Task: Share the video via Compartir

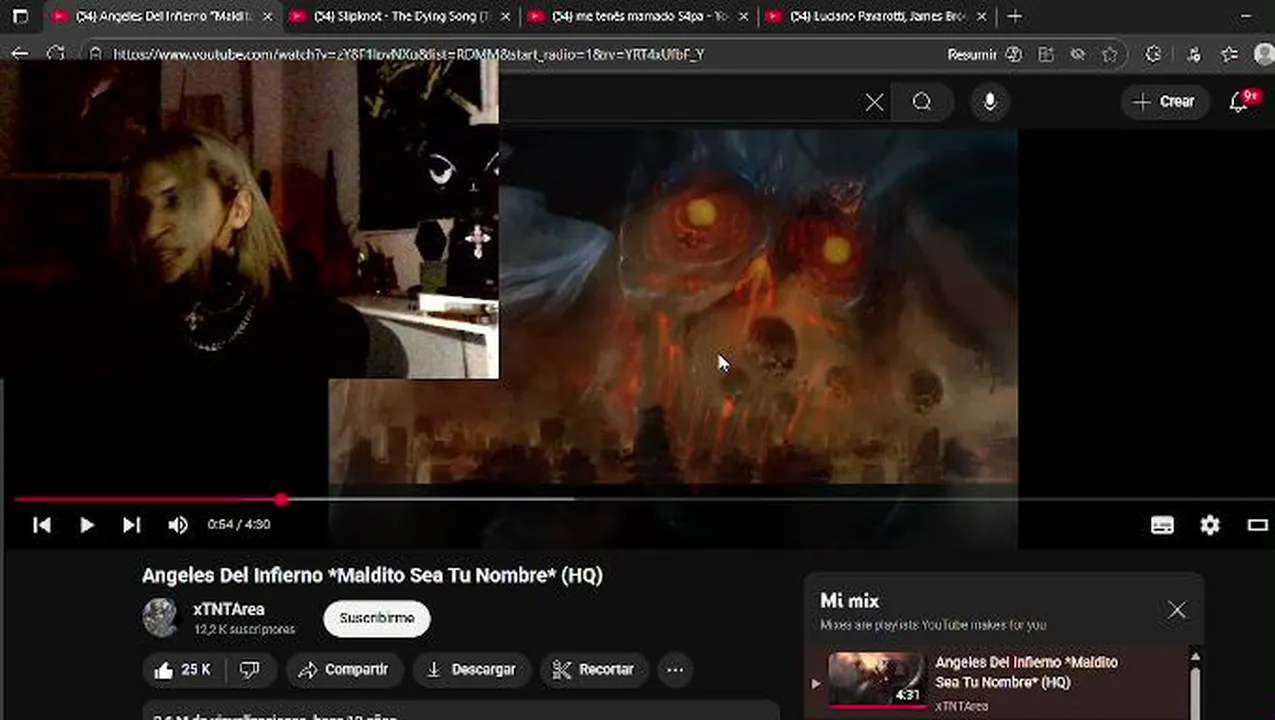Action: (344, 670)
